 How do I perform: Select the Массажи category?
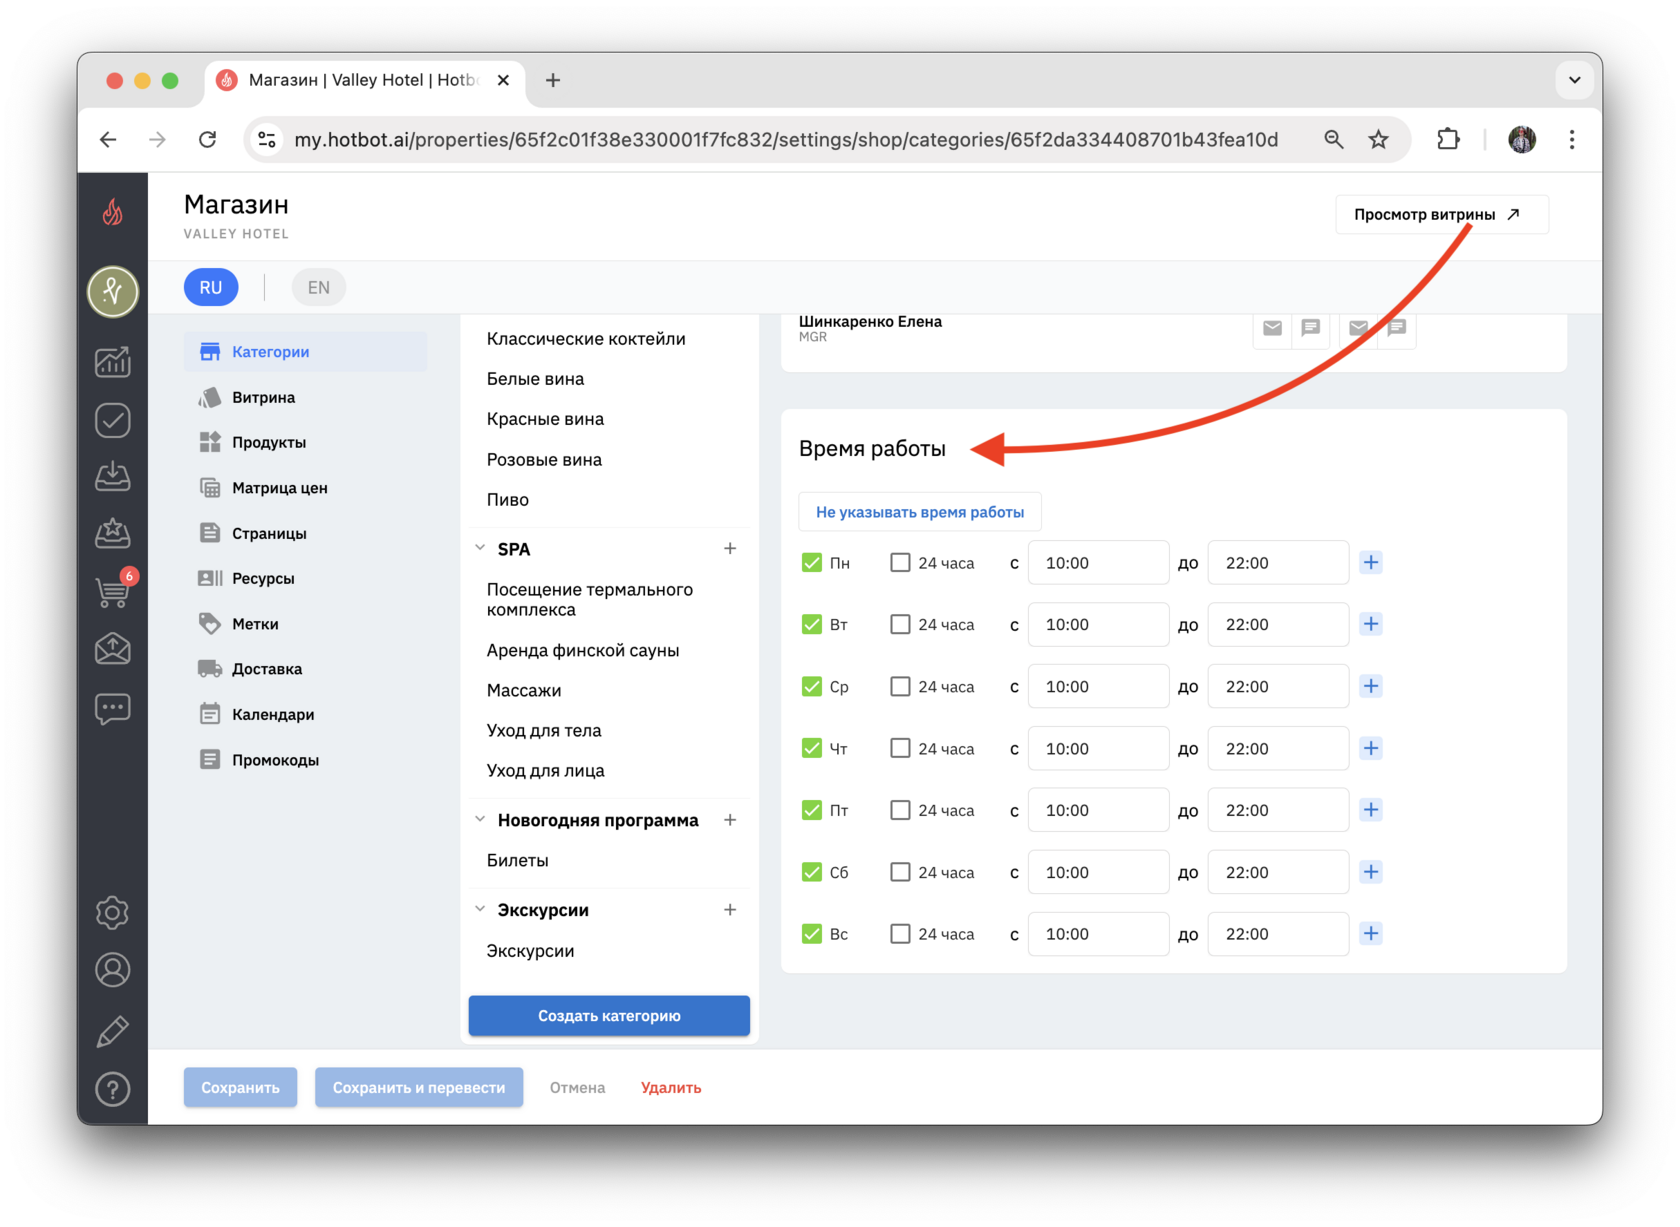[x=524, y=690]
